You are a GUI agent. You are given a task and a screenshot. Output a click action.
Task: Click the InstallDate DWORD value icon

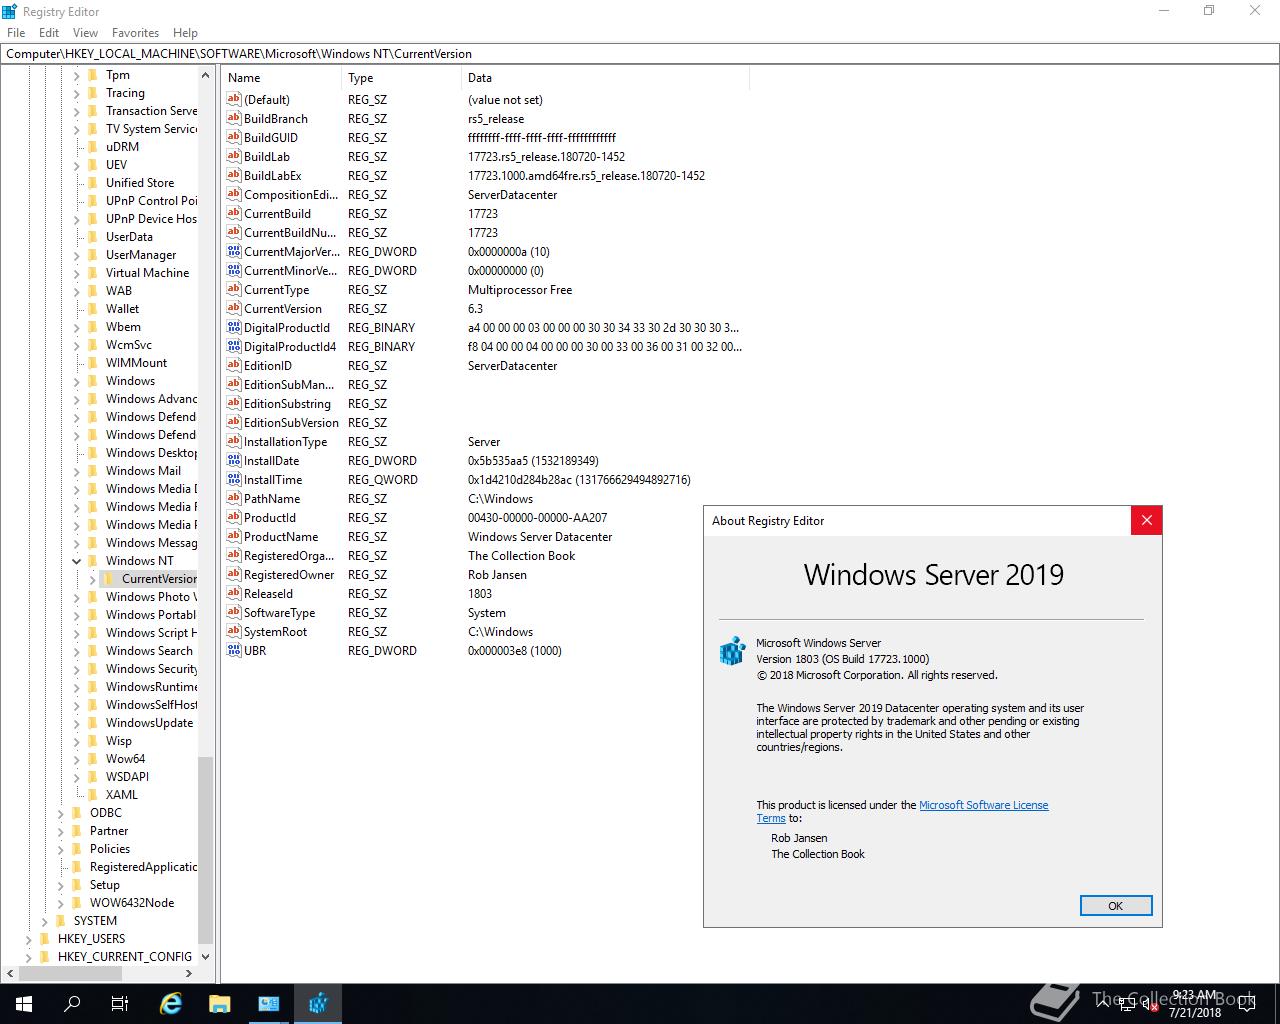(x=234, y=460)
